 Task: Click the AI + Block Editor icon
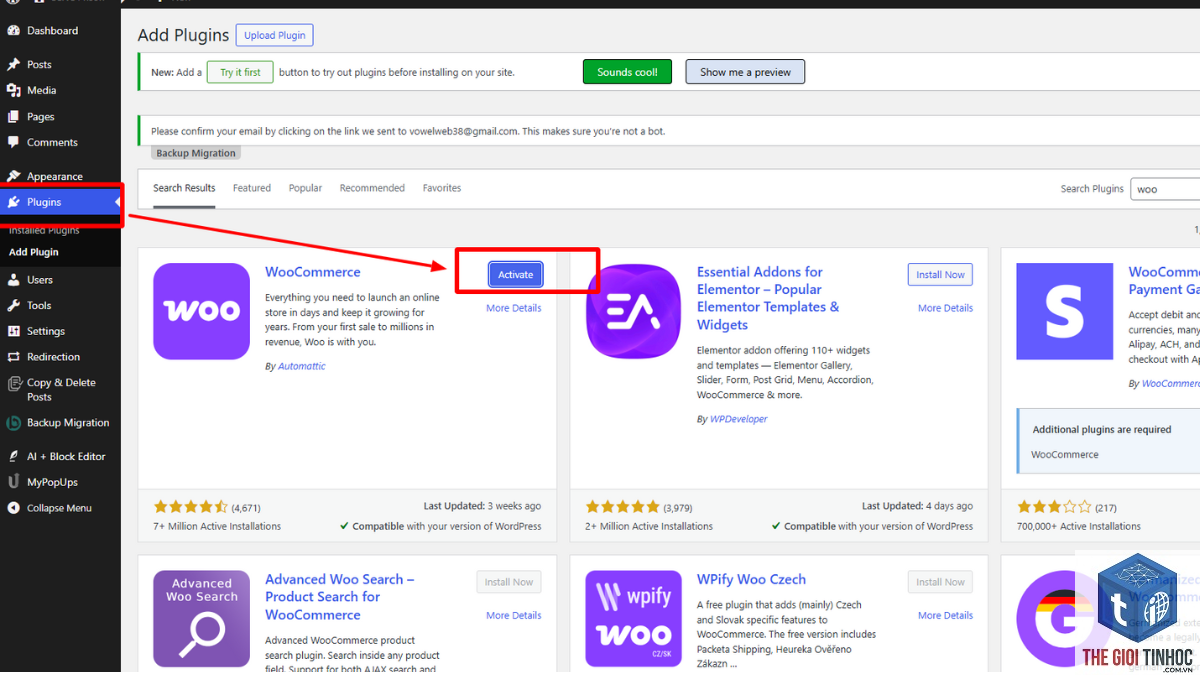(x=13, y=456)
